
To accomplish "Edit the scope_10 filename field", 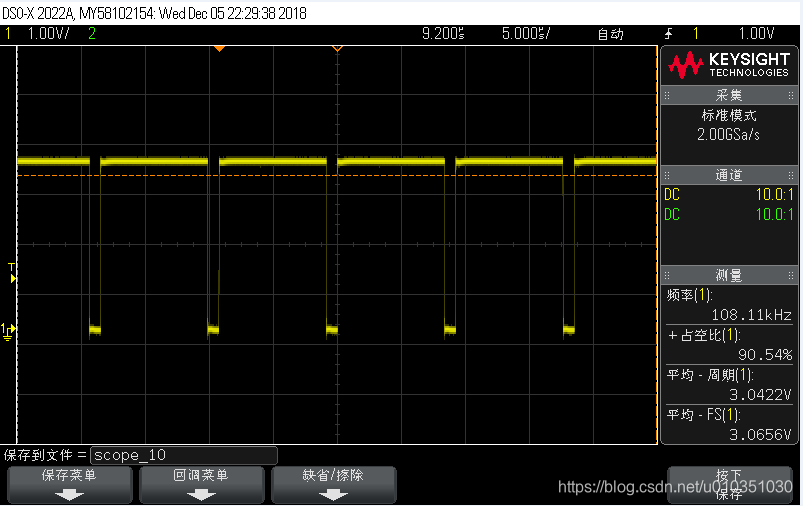I will pos(184,455).
